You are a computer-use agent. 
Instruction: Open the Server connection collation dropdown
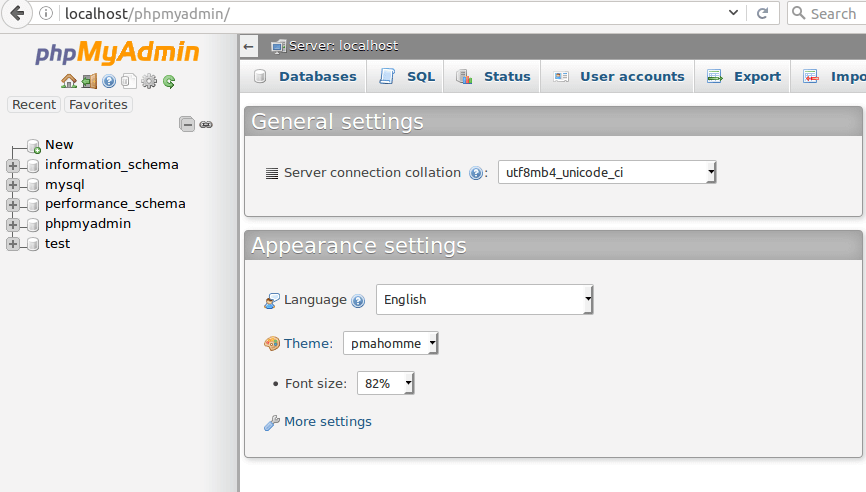(607, 172)
